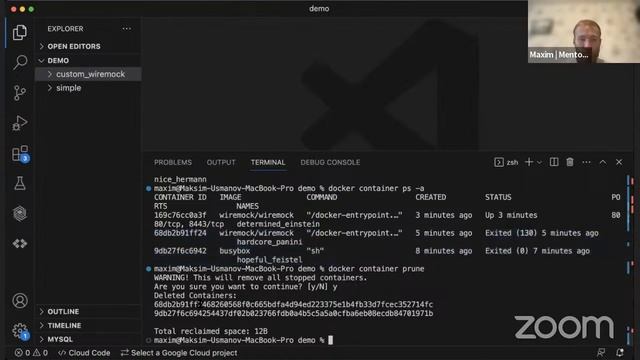Image resolution: width=640 pixels, height=360 pixels.
Task: Click the green macOS fullscreen button
Action: [x=31, y=9]
